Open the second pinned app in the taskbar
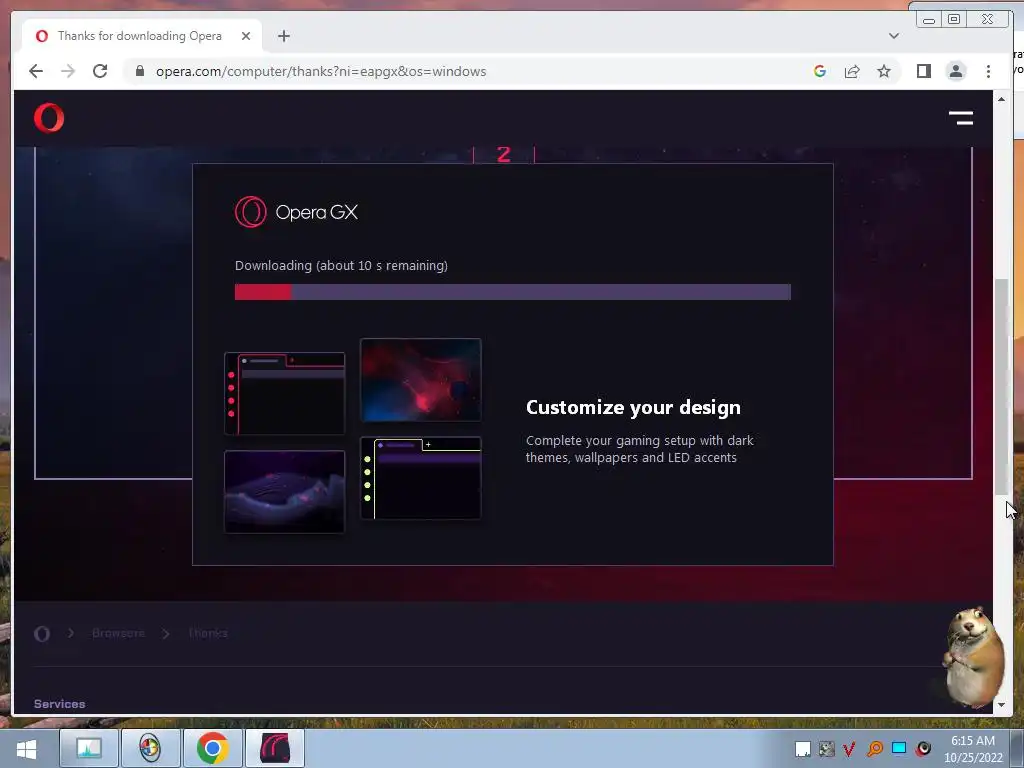 [150, 748]
